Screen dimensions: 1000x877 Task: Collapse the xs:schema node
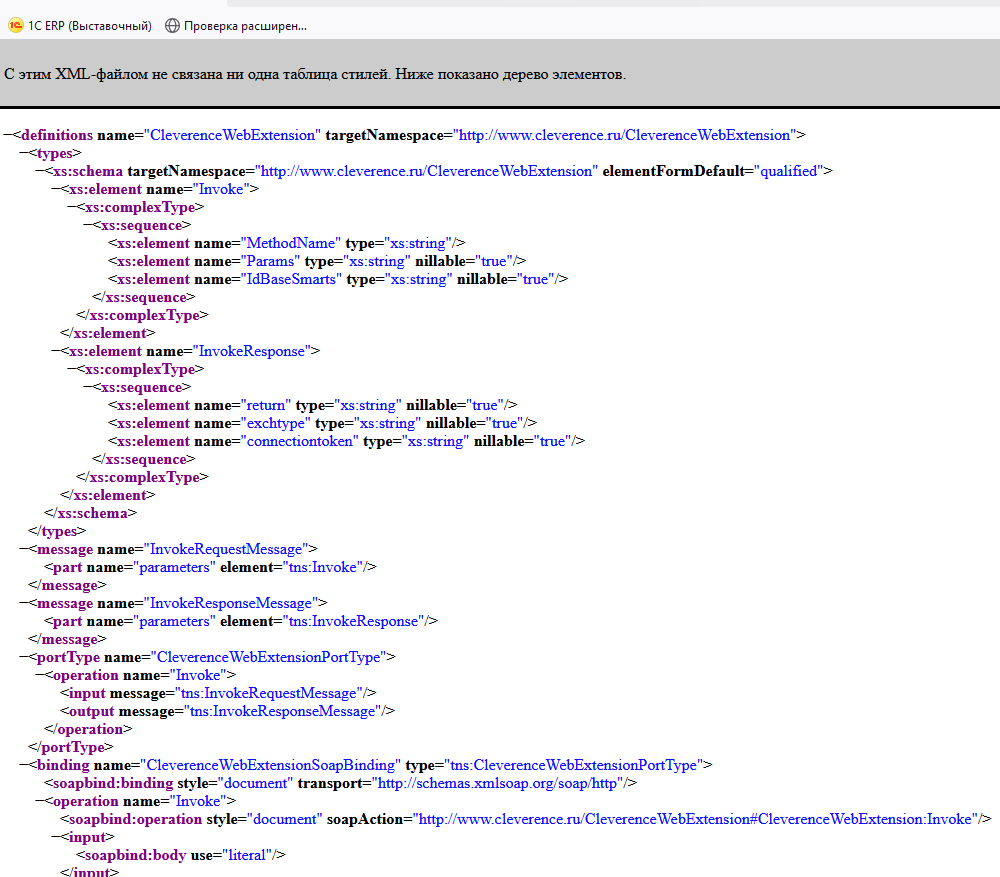point(39,171)
